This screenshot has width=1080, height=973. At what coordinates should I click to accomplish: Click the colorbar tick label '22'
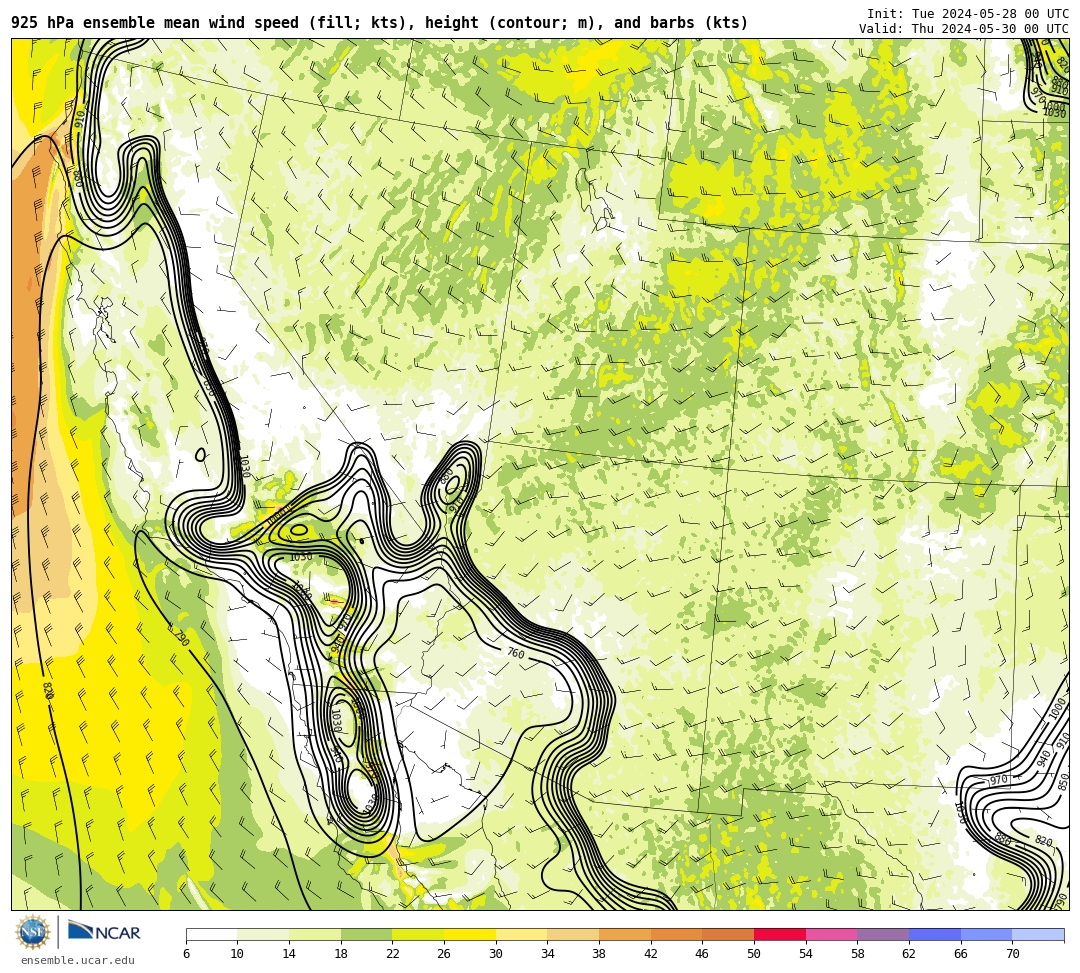pyautogui.click(x=393, y=954)
